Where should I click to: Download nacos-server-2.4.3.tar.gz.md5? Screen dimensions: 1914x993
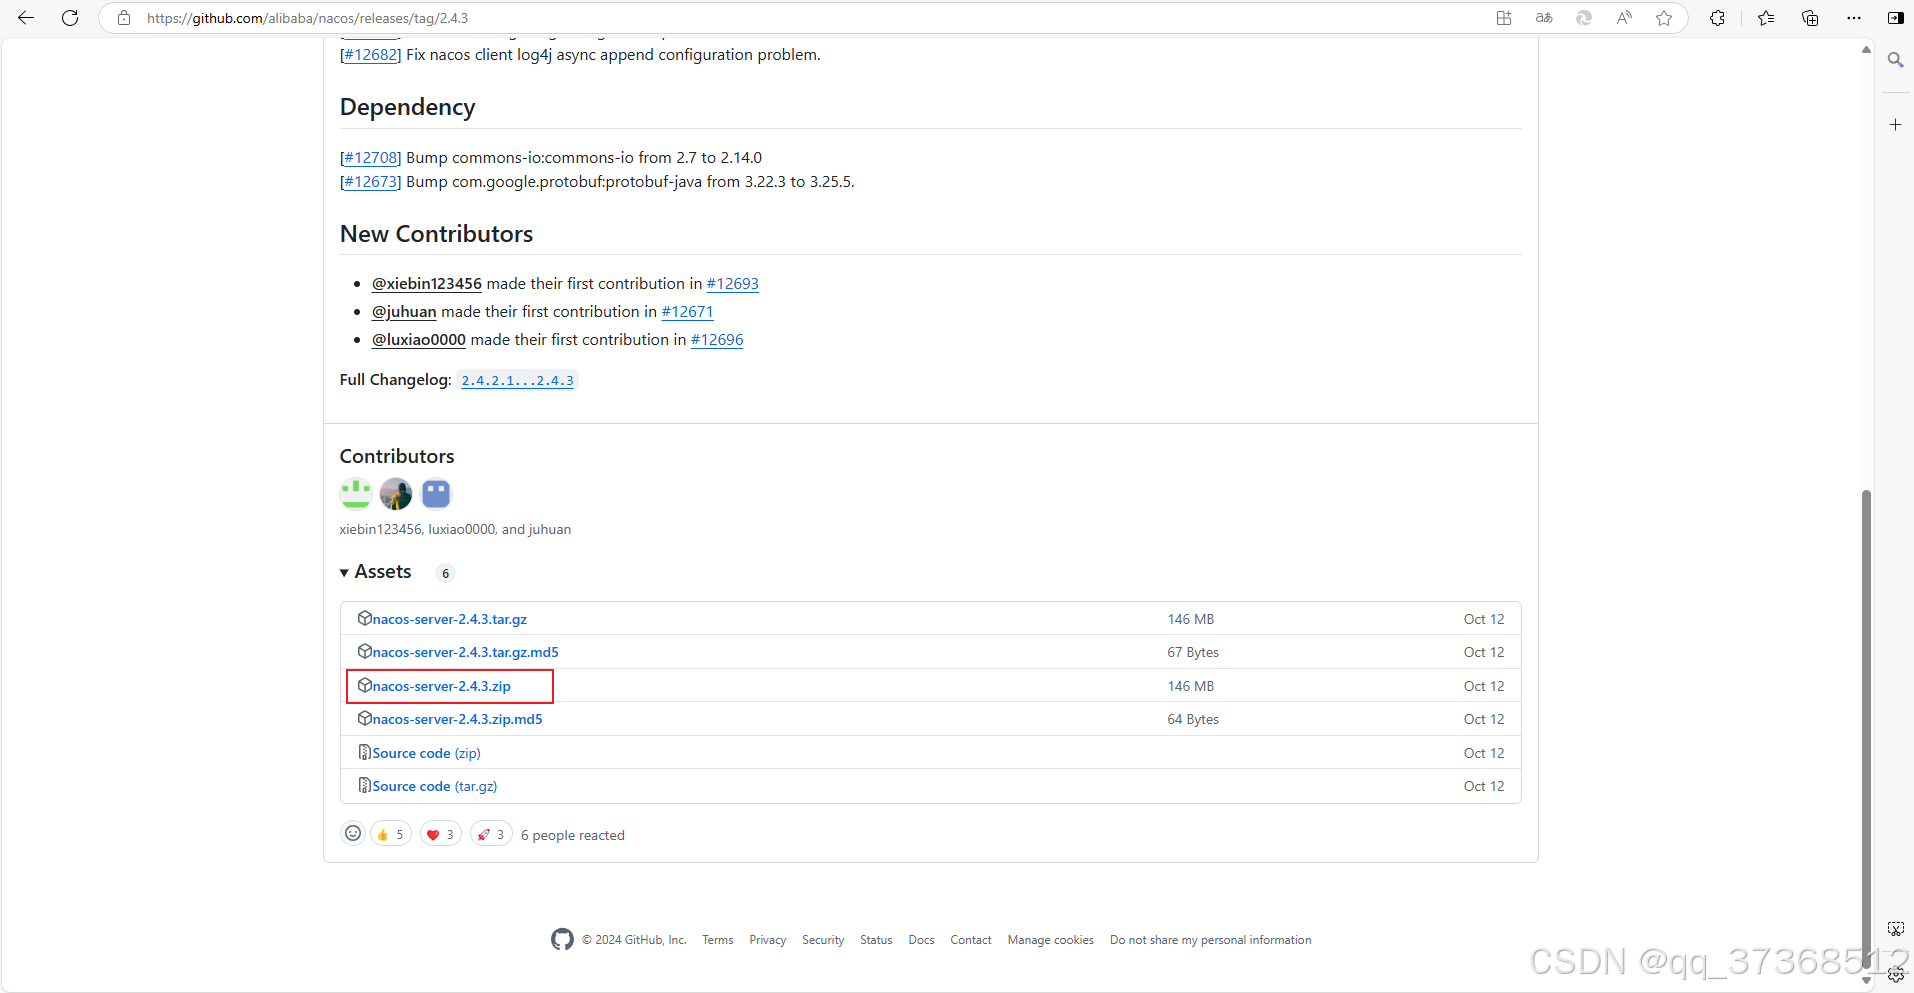[465, 652]
